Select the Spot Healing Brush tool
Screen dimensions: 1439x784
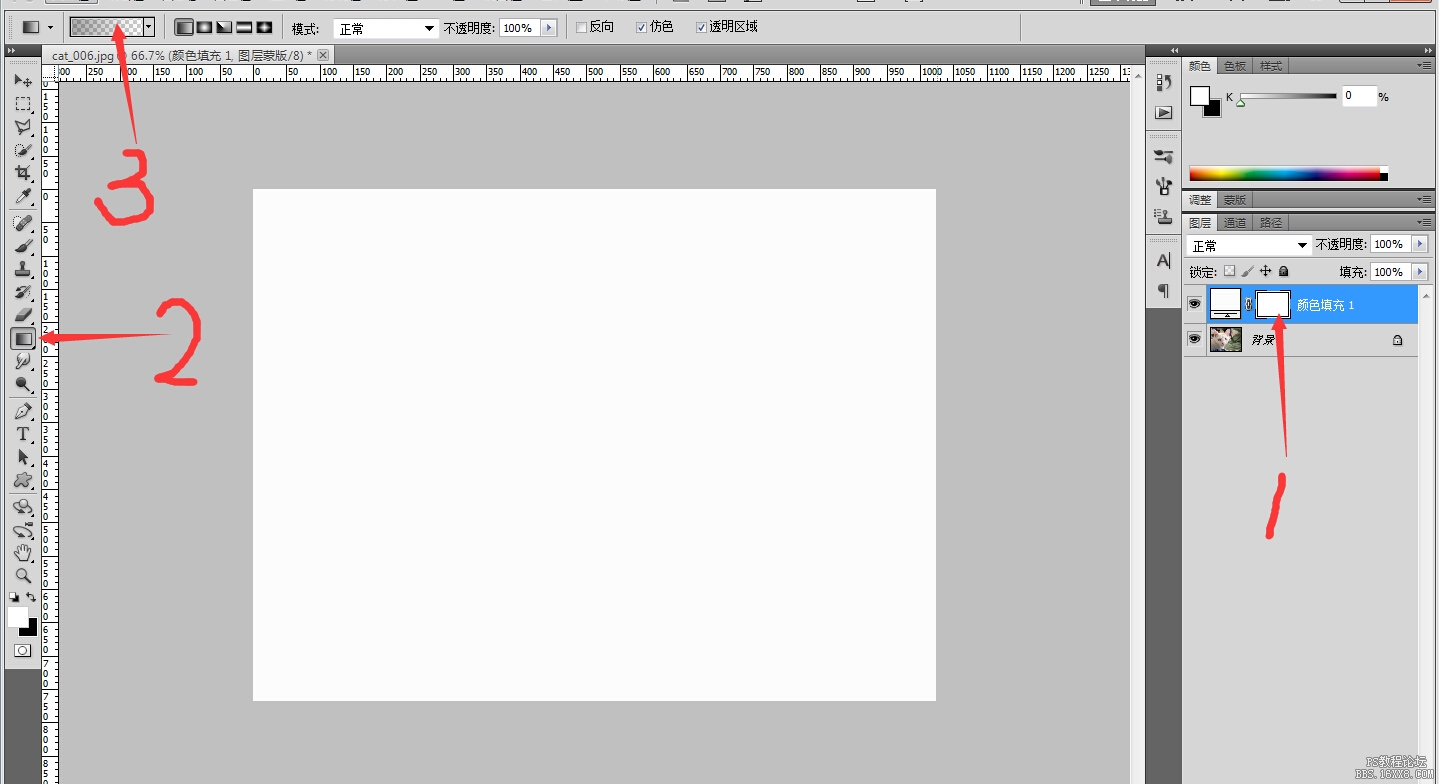(x=23, y=222)
